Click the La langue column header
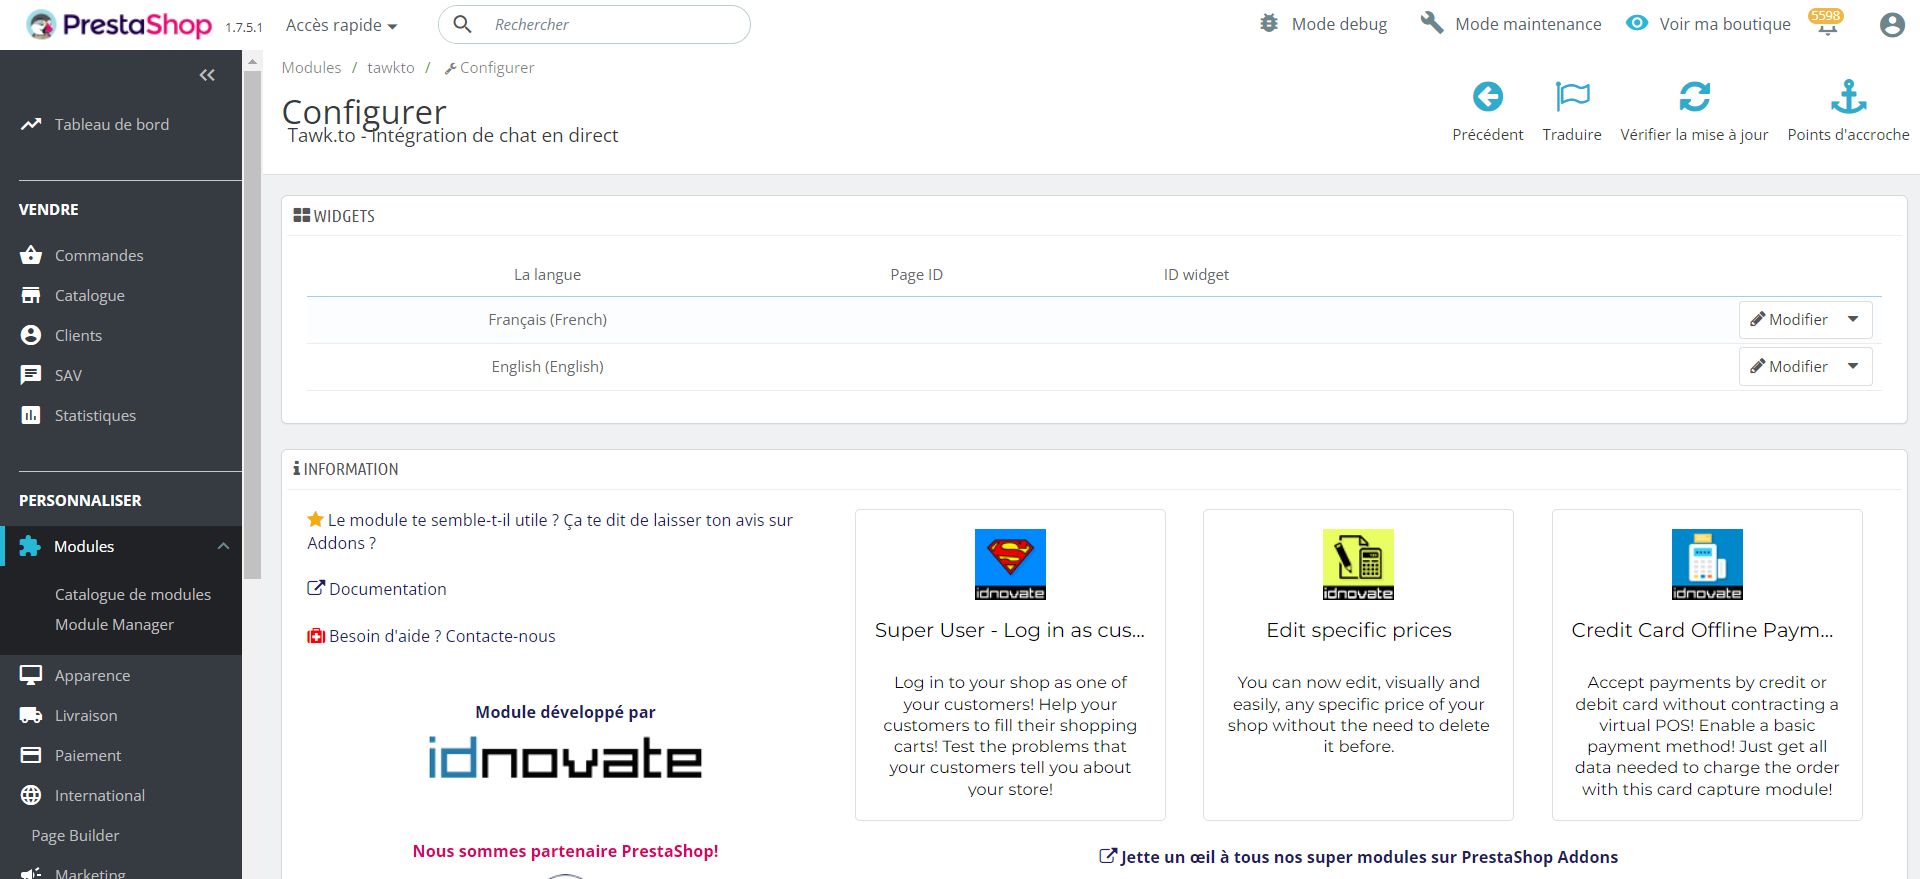1920x879 pixels. (547, 275)
